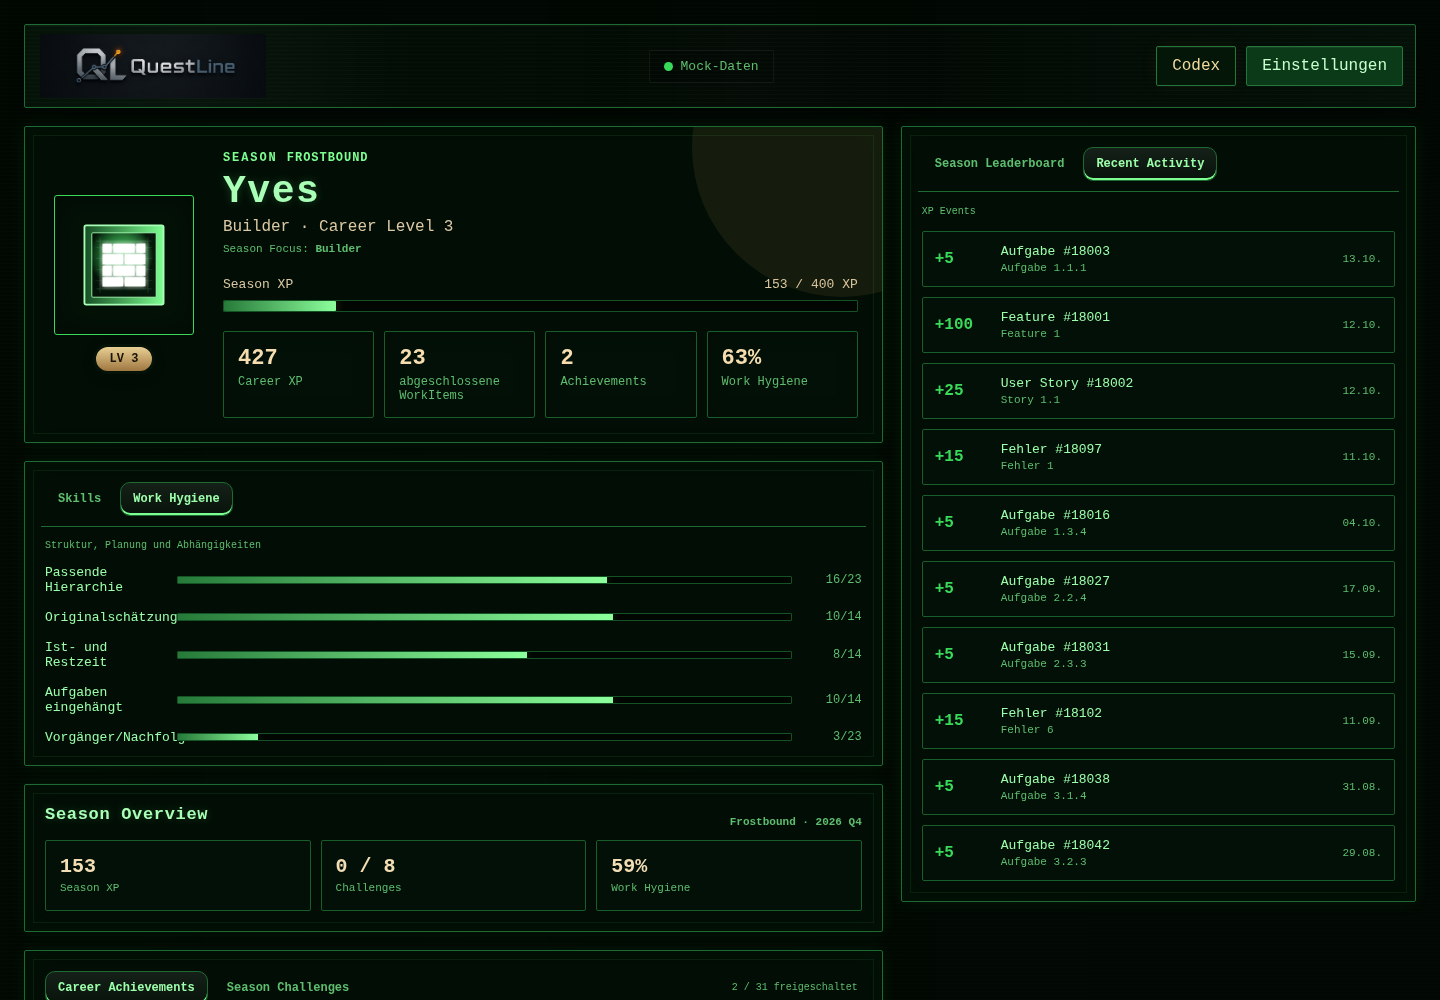The width and height of the screenshot is (1440, 1000).
Task: Open the Aufgabe #18042 activity entry
Action: (1158, 853)
